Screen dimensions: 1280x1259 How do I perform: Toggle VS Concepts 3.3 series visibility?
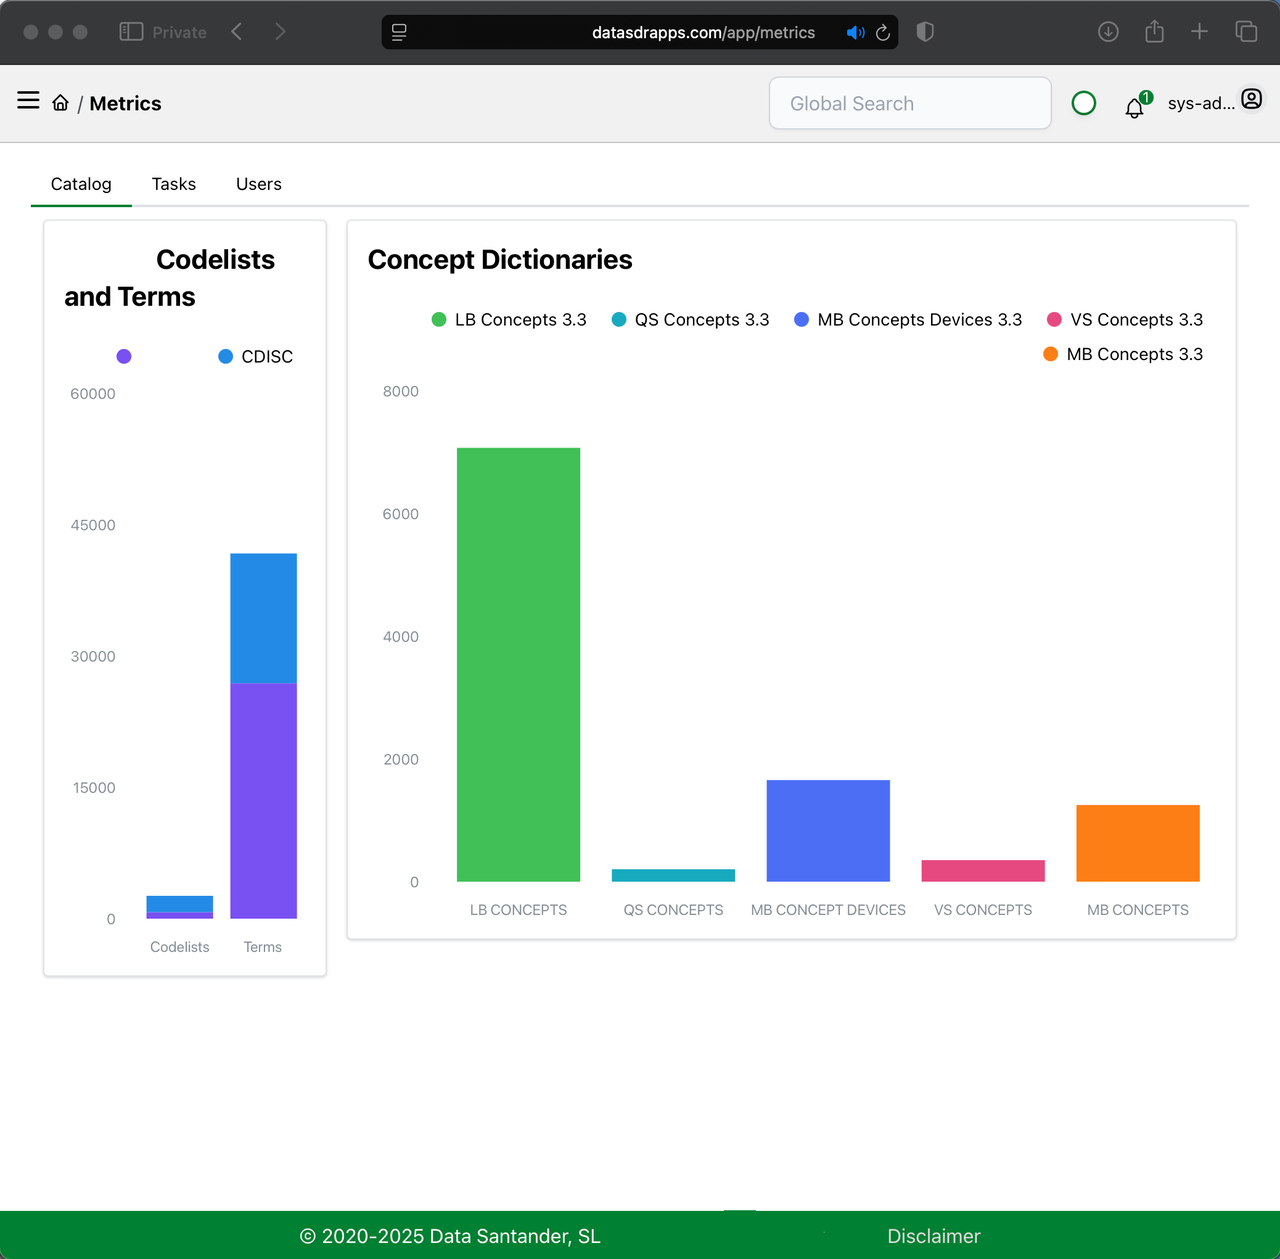[1124, 319]
